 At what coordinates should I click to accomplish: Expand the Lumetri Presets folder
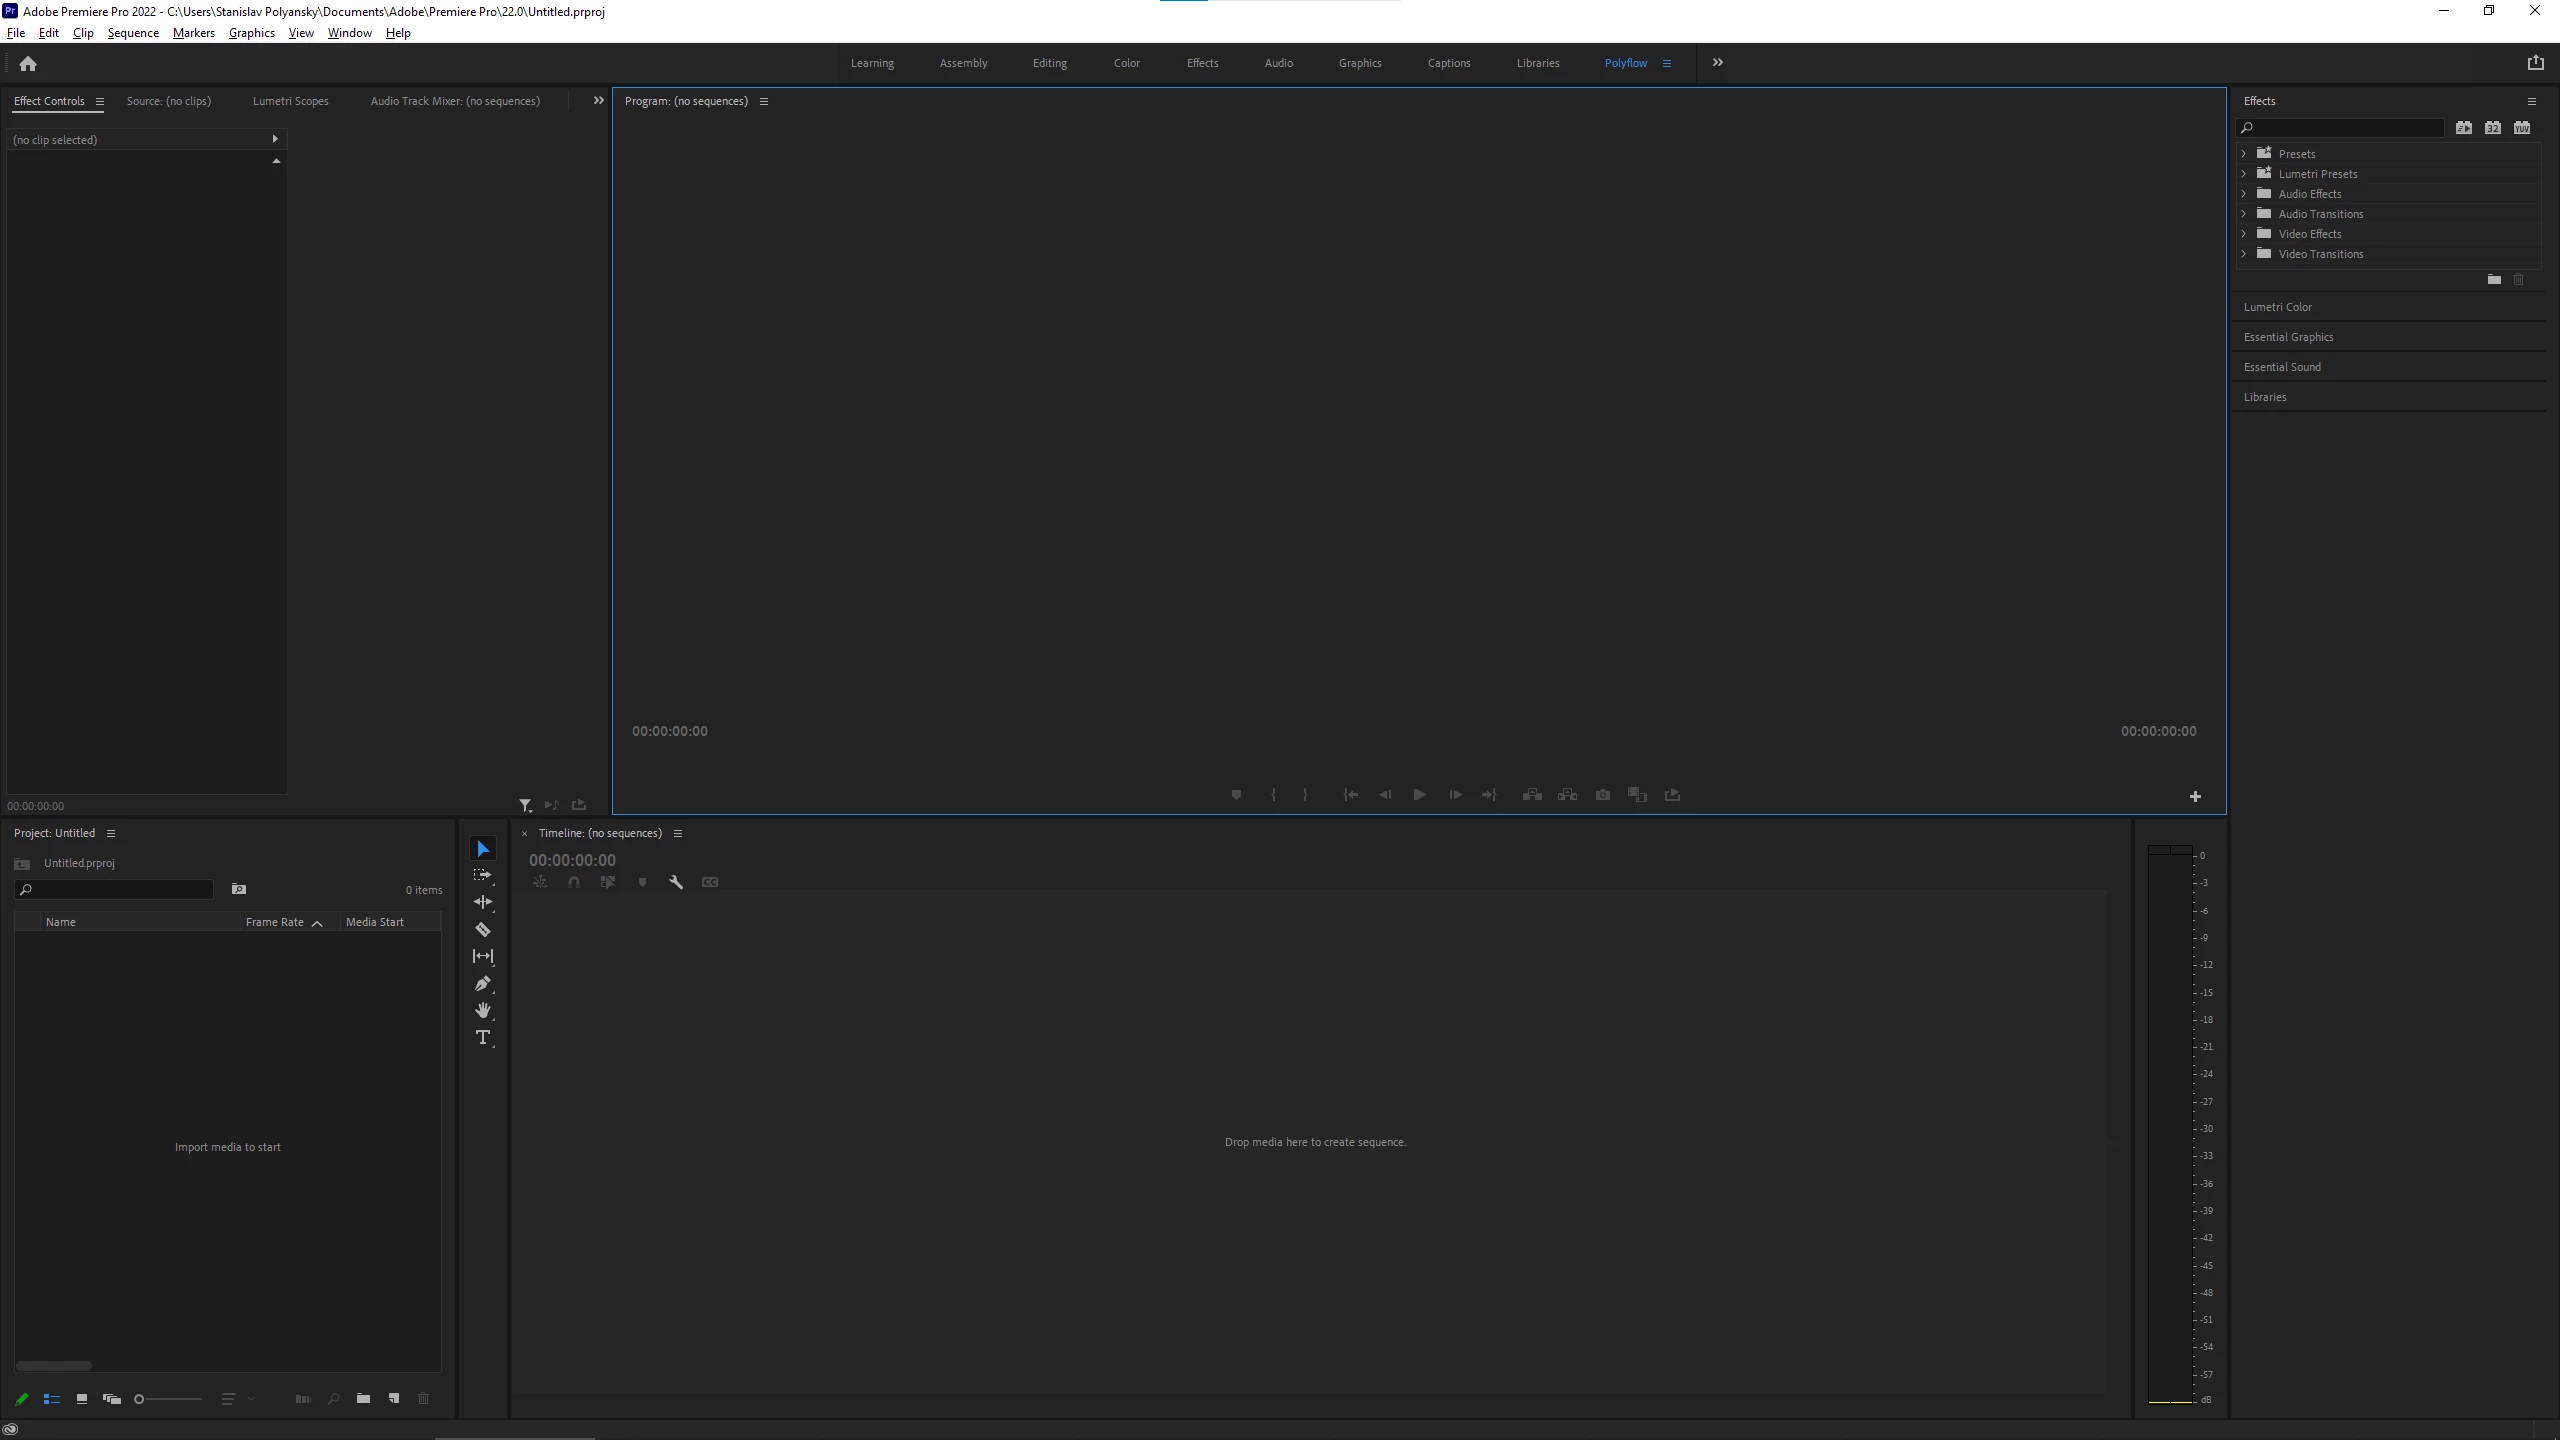(2244, 174)
